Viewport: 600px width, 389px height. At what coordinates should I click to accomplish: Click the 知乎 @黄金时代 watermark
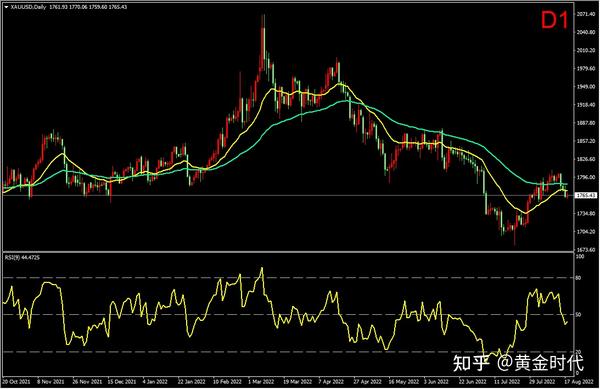(518, 363)
